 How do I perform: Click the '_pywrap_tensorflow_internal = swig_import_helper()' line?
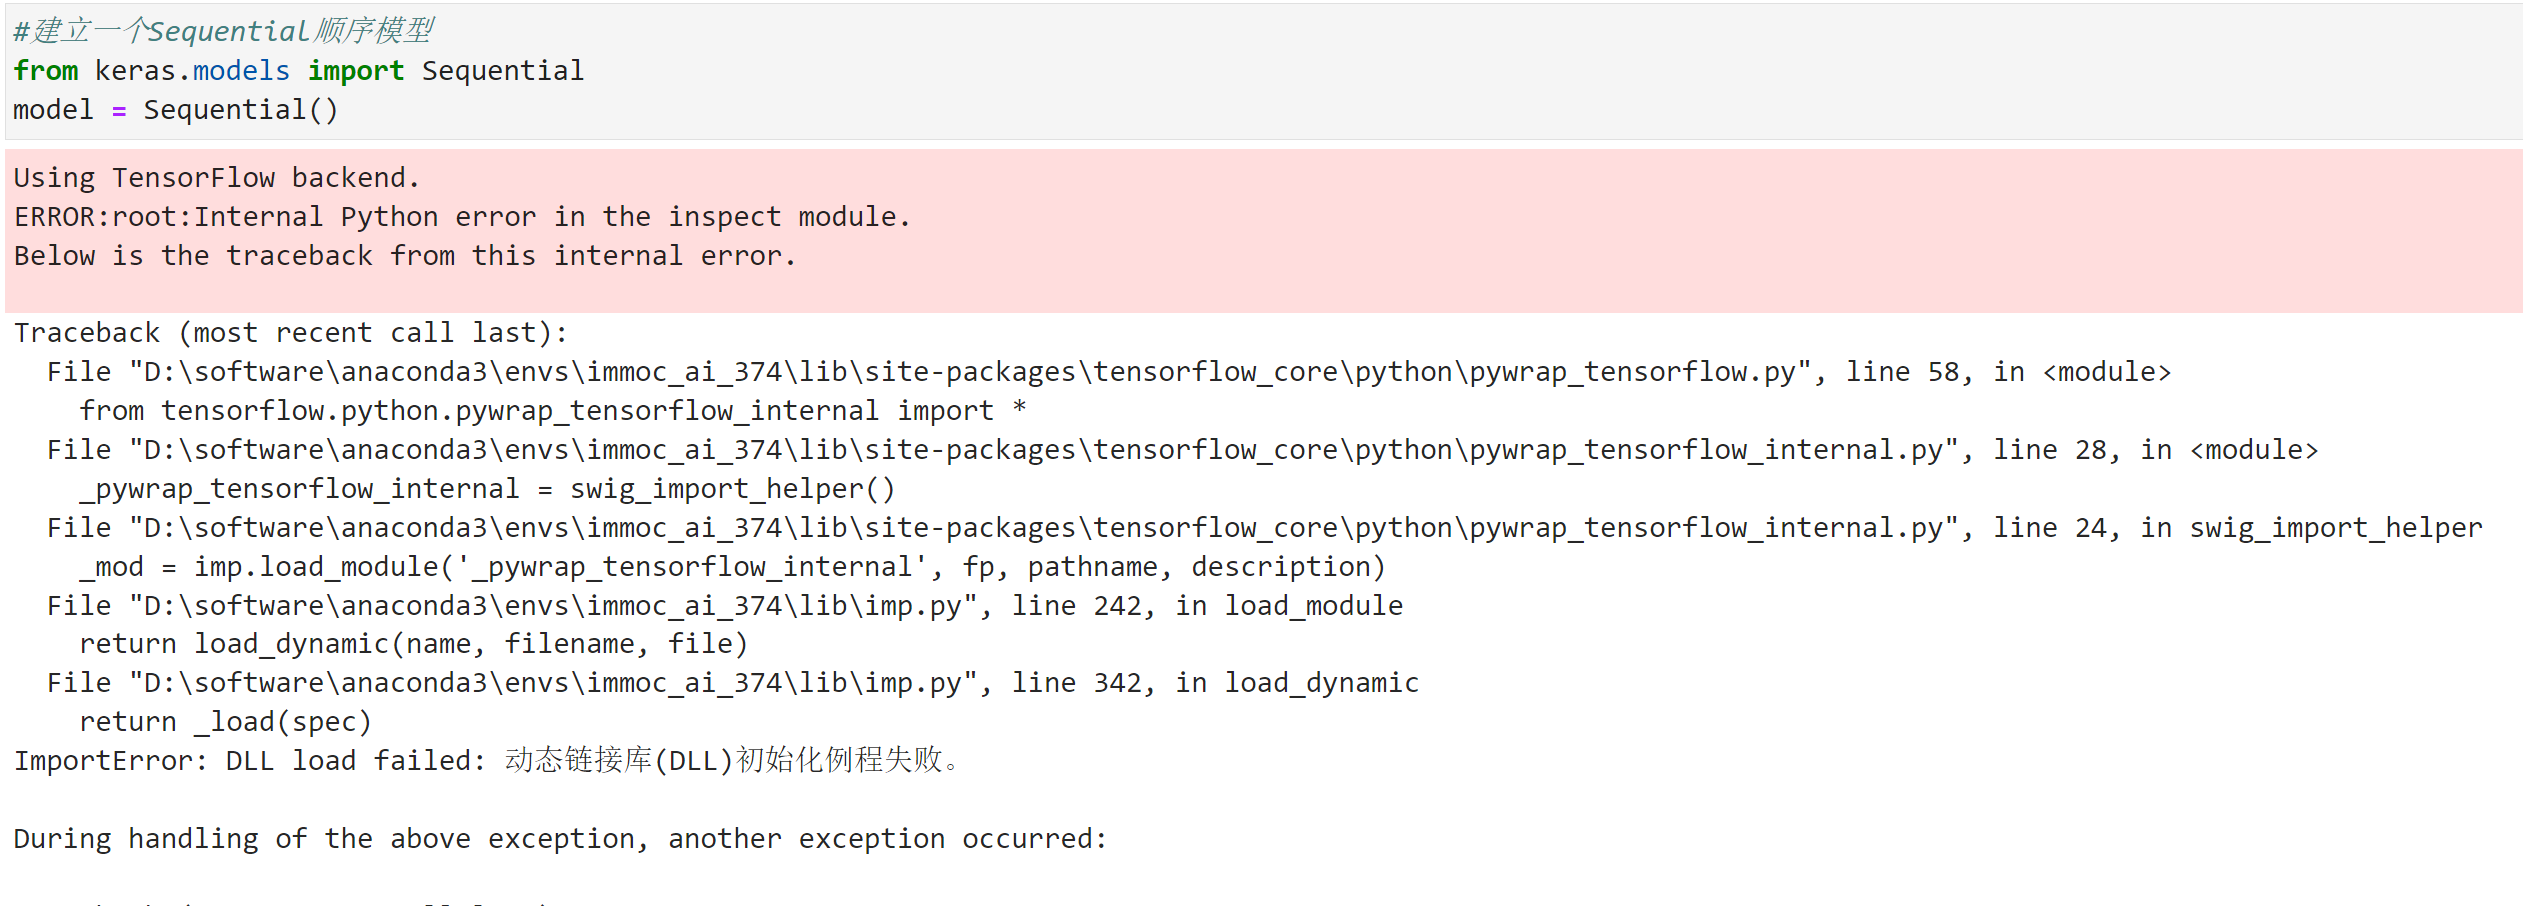[487, 489]
